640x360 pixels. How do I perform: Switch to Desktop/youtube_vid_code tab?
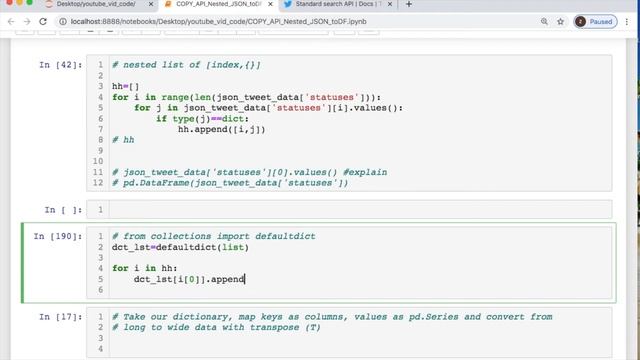coord(96,4)
